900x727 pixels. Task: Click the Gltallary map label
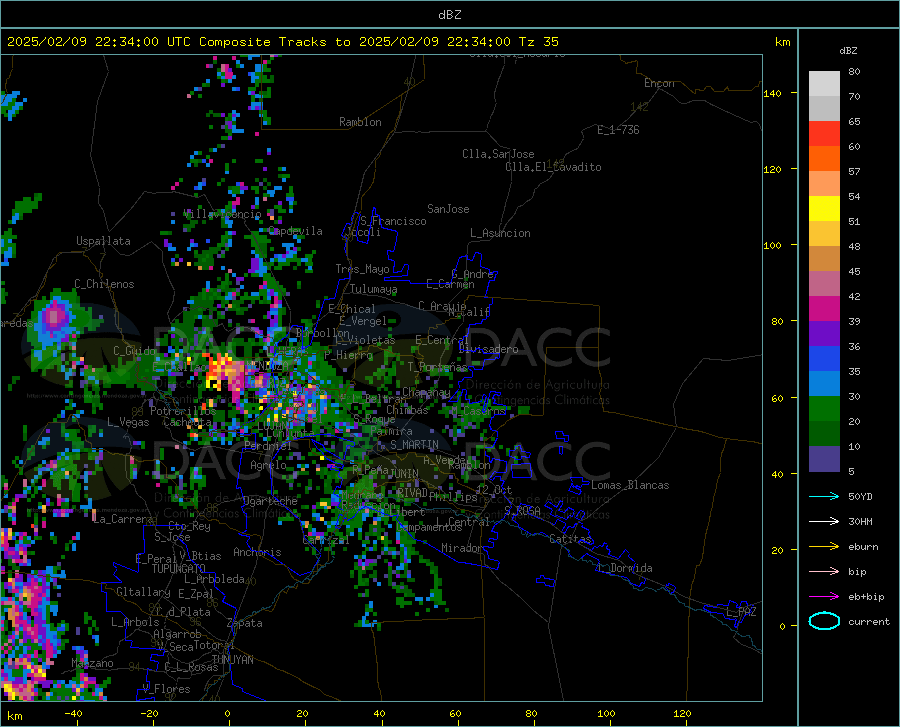[143, 592]
